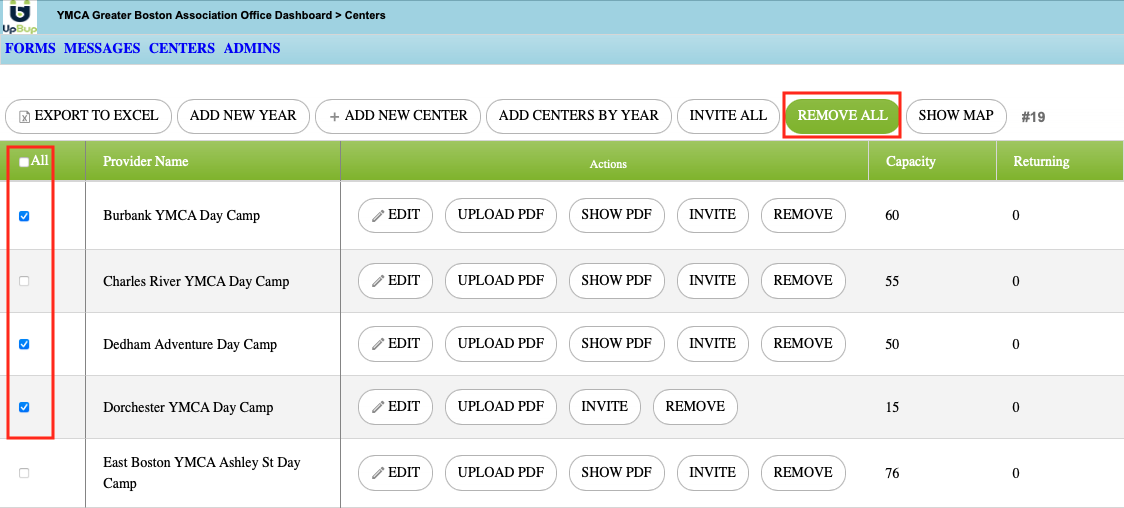
Task: Uncheck the Dorchester YMCA Day Camp checkbox
Action: pos(24,408)
